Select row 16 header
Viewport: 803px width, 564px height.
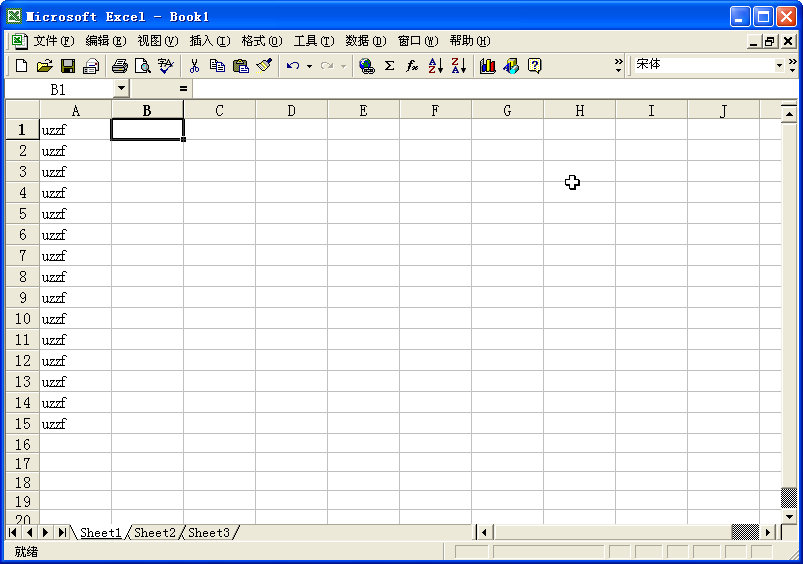coord(23,444)
